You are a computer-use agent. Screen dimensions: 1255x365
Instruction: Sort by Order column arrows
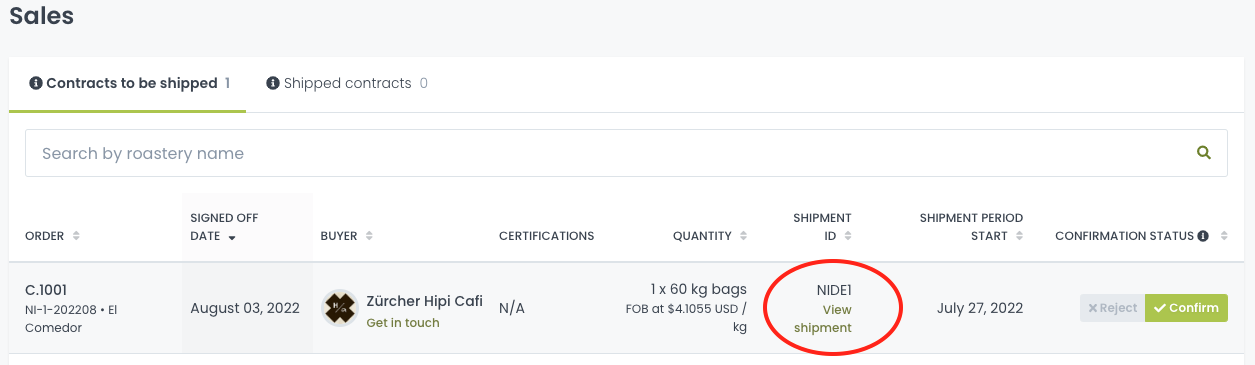[77, 236]
